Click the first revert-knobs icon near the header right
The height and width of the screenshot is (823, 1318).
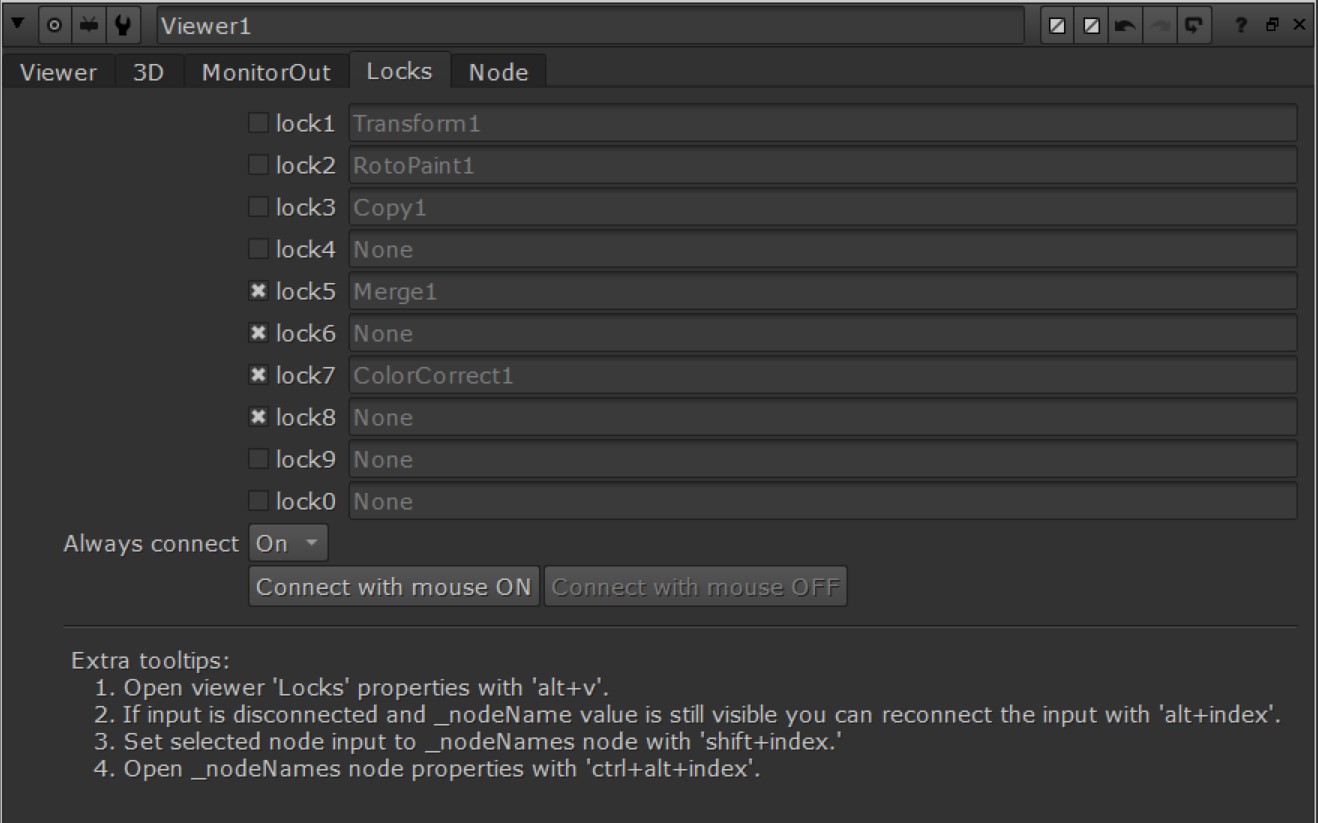pos(1058,25)
